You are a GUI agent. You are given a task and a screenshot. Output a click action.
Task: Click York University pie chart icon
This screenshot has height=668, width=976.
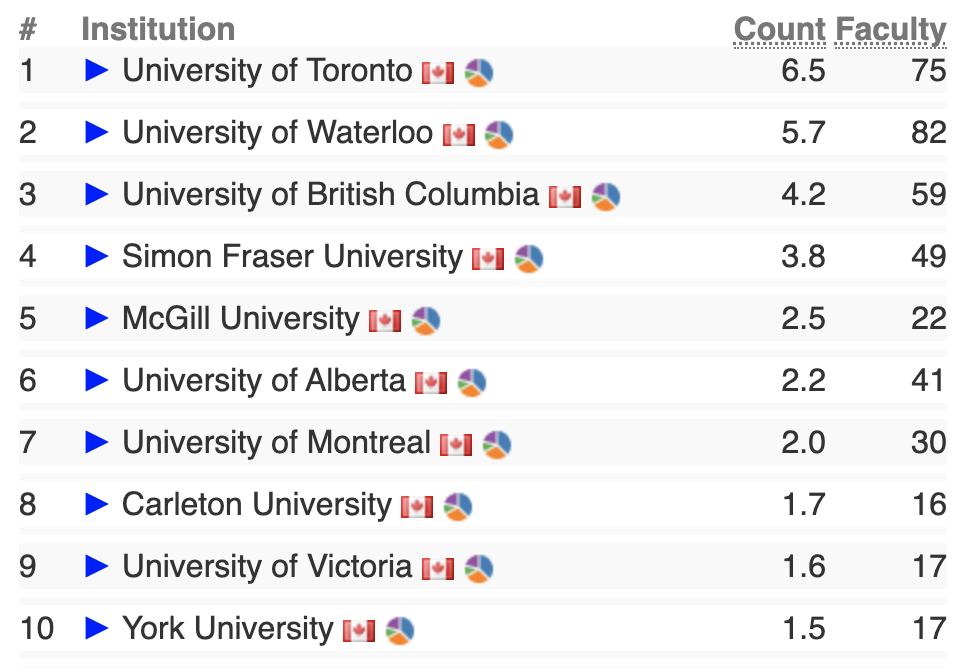point(400,631)
